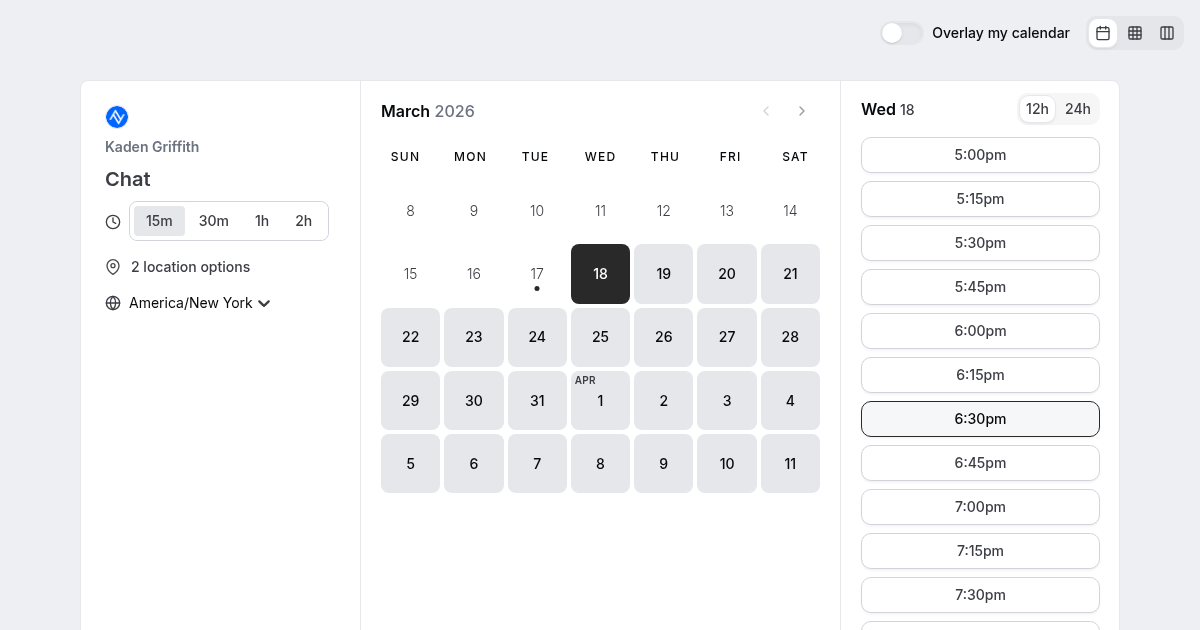Viewport: 1200px width, 630px height.
Task: Book the 6:30pm time slot
Action: click(x=980, y=419)
